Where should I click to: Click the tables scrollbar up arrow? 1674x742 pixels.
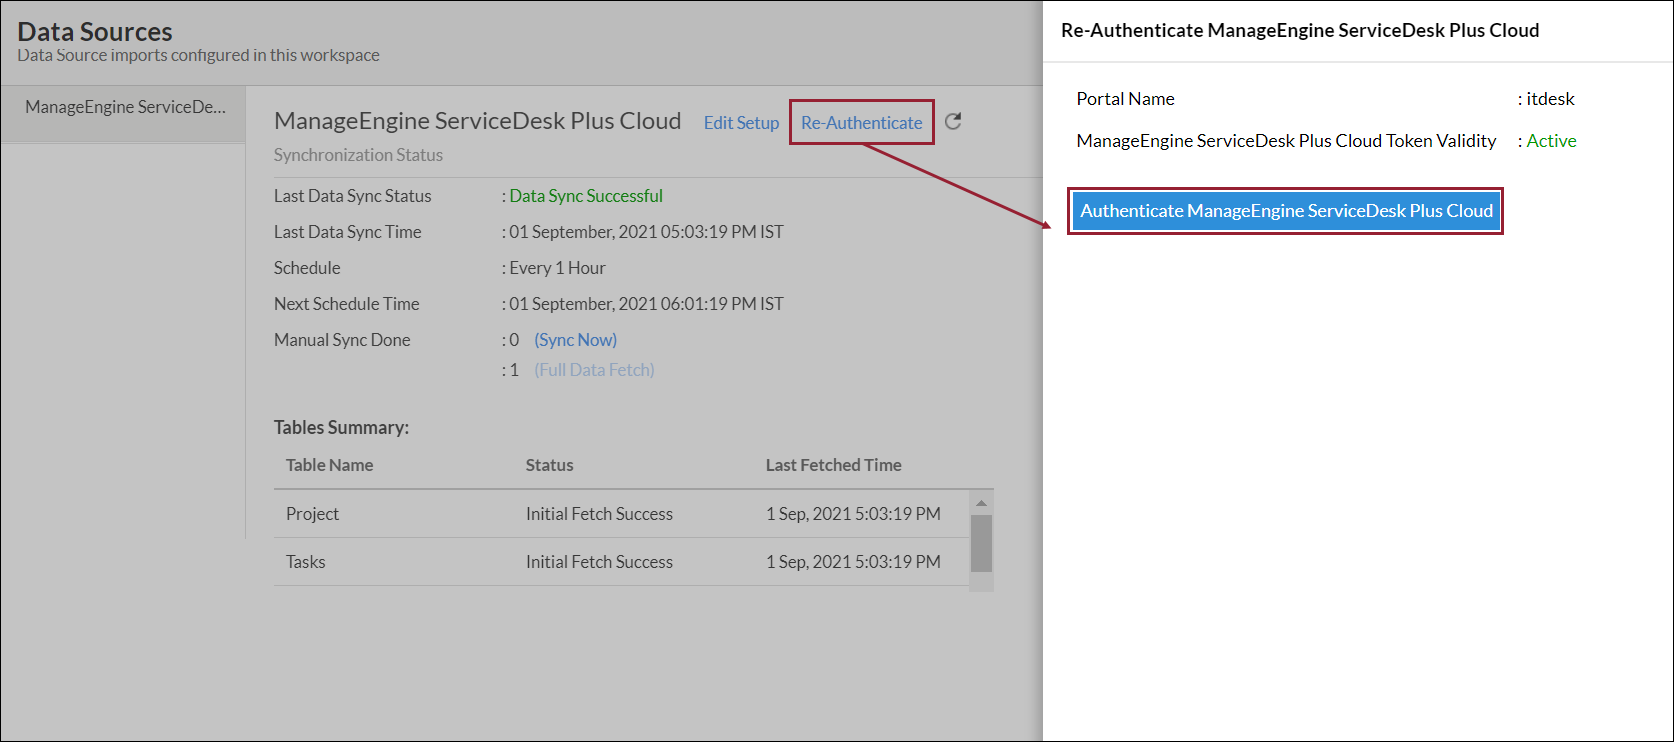pos(981,502)
